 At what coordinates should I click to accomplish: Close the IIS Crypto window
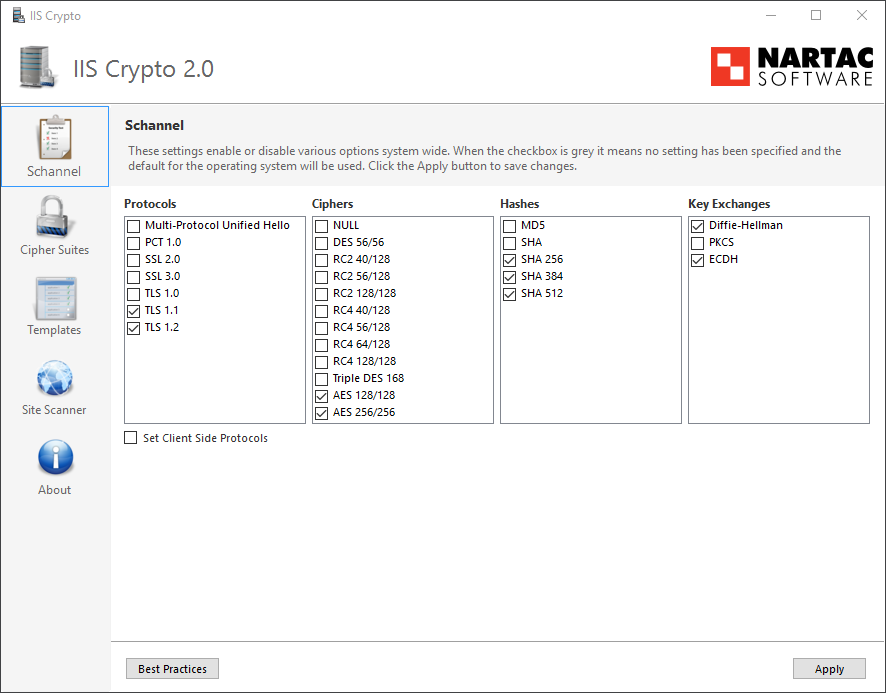(862, 15)
